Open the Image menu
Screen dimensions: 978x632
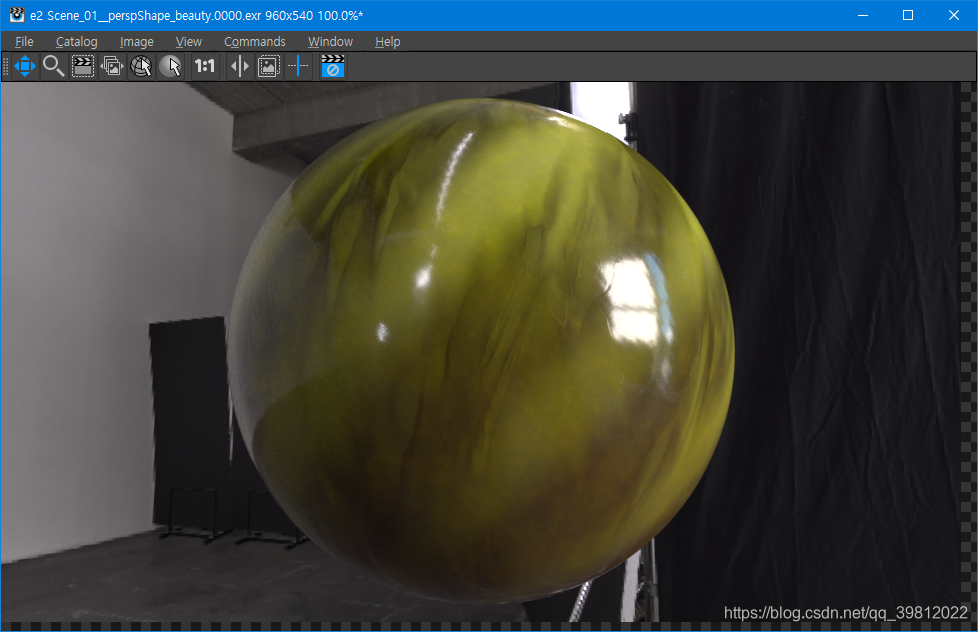pos(137,42)
